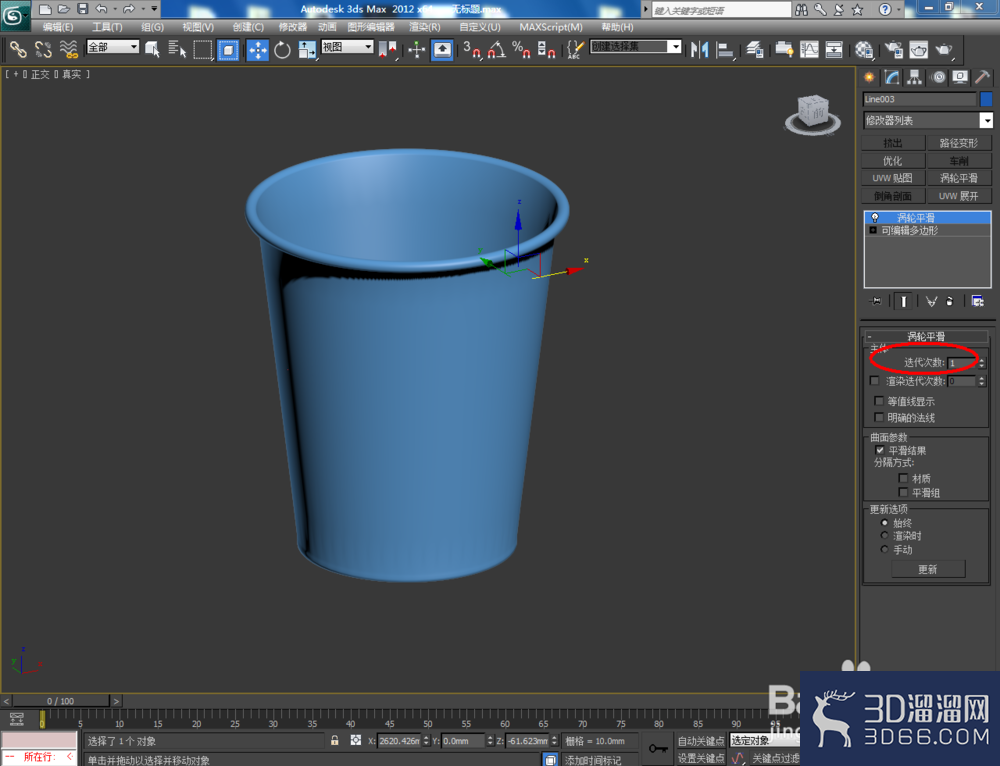Viewport: 1000px width, 766px height.
Task: Switch to the Hierarchy command panel tab
Action: pyautogui.click(x=915, y=77)
